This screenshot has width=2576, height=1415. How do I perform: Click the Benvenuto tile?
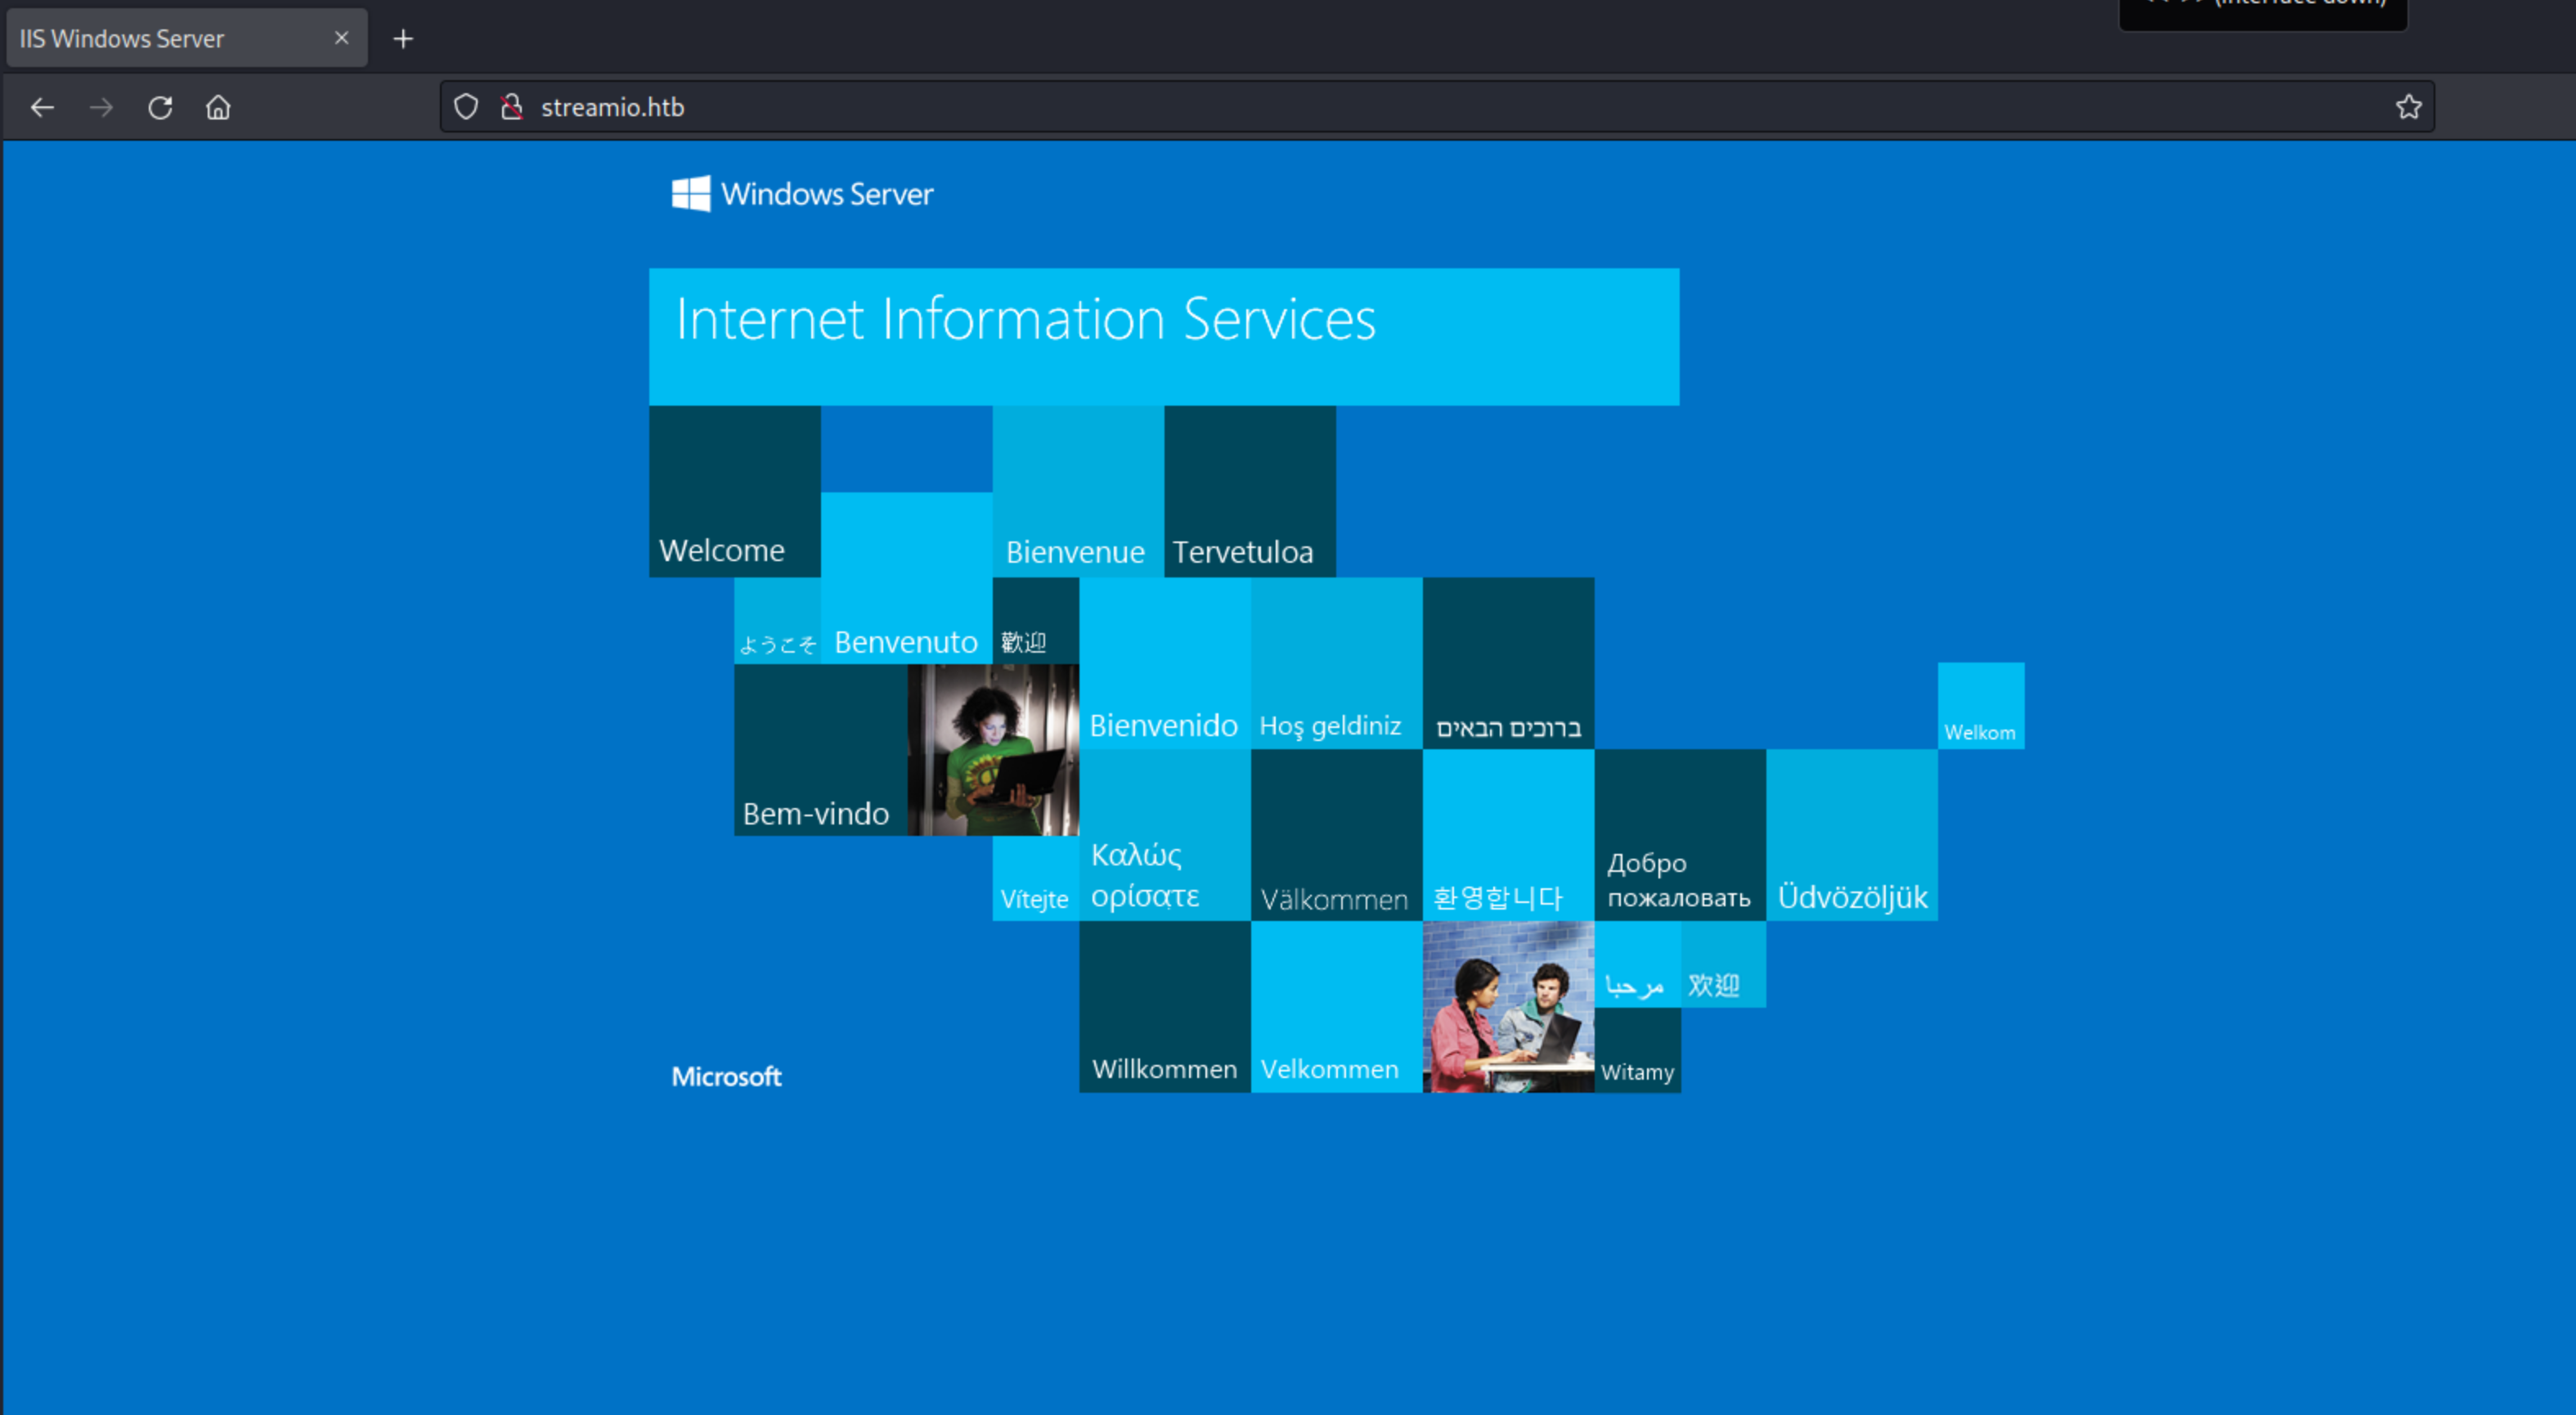coord(907,577)
